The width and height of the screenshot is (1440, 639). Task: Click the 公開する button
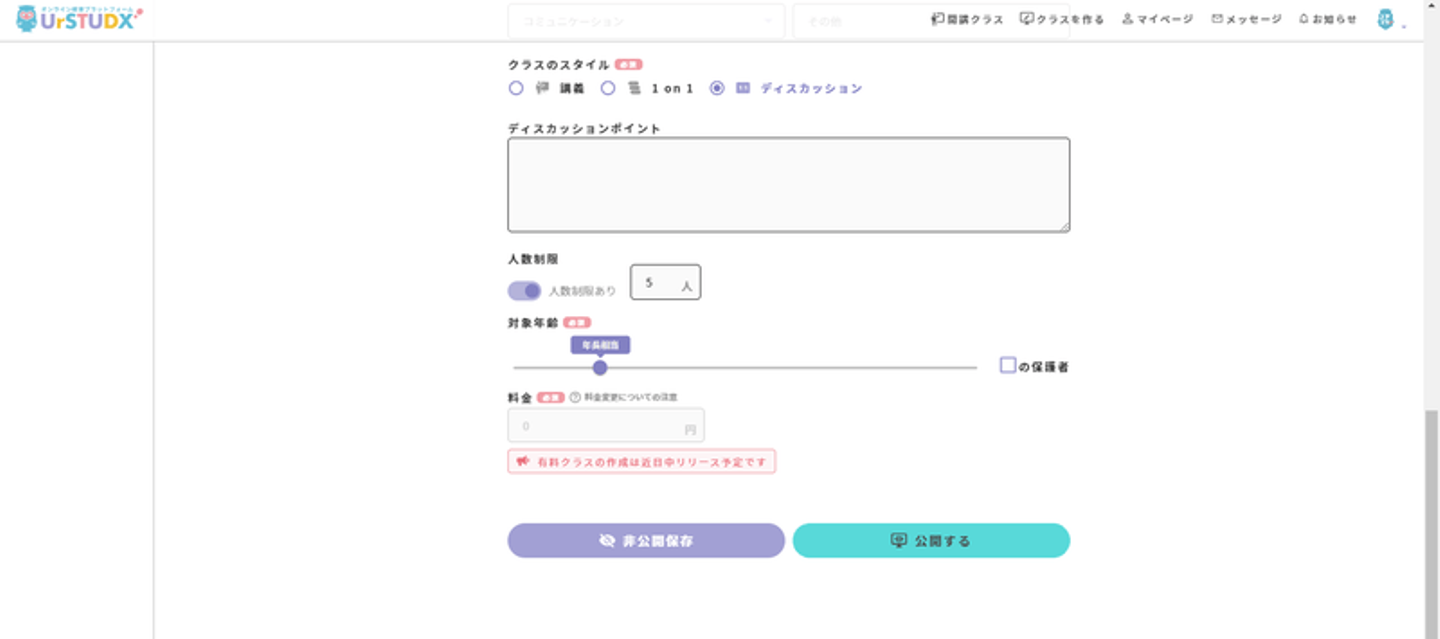931,540
